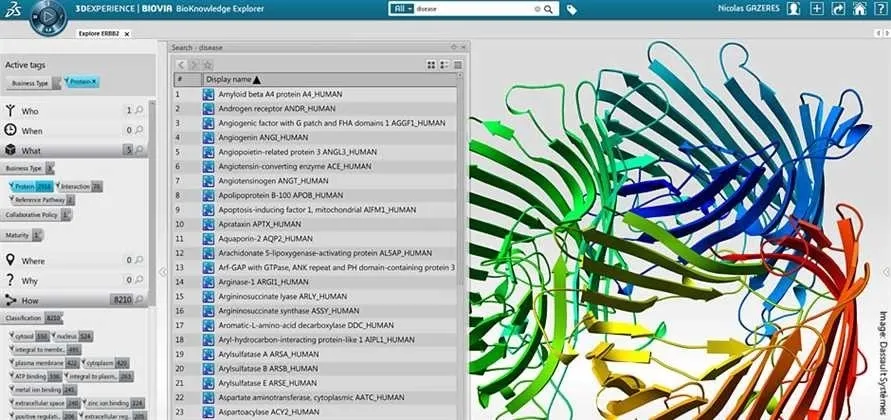The height and width of the screenshot is (420, 891).
Task: Click the add (plus) icon in header
Action: [x=816, y=9]
